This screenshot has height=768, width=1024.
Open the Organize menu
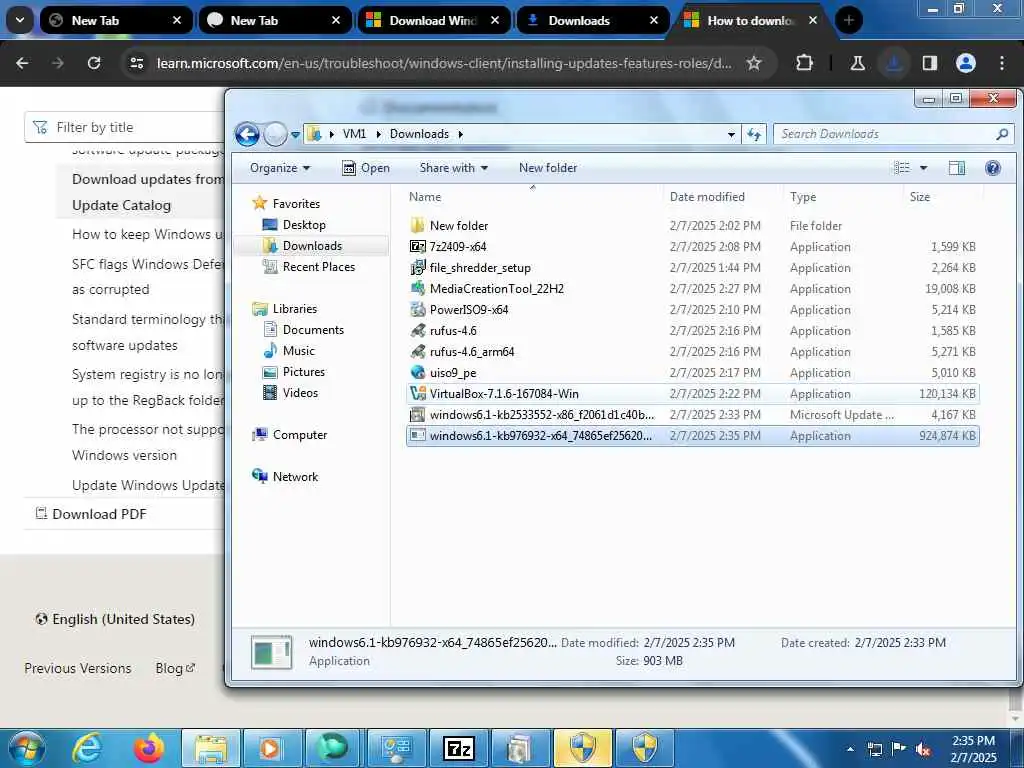[280, 168]
